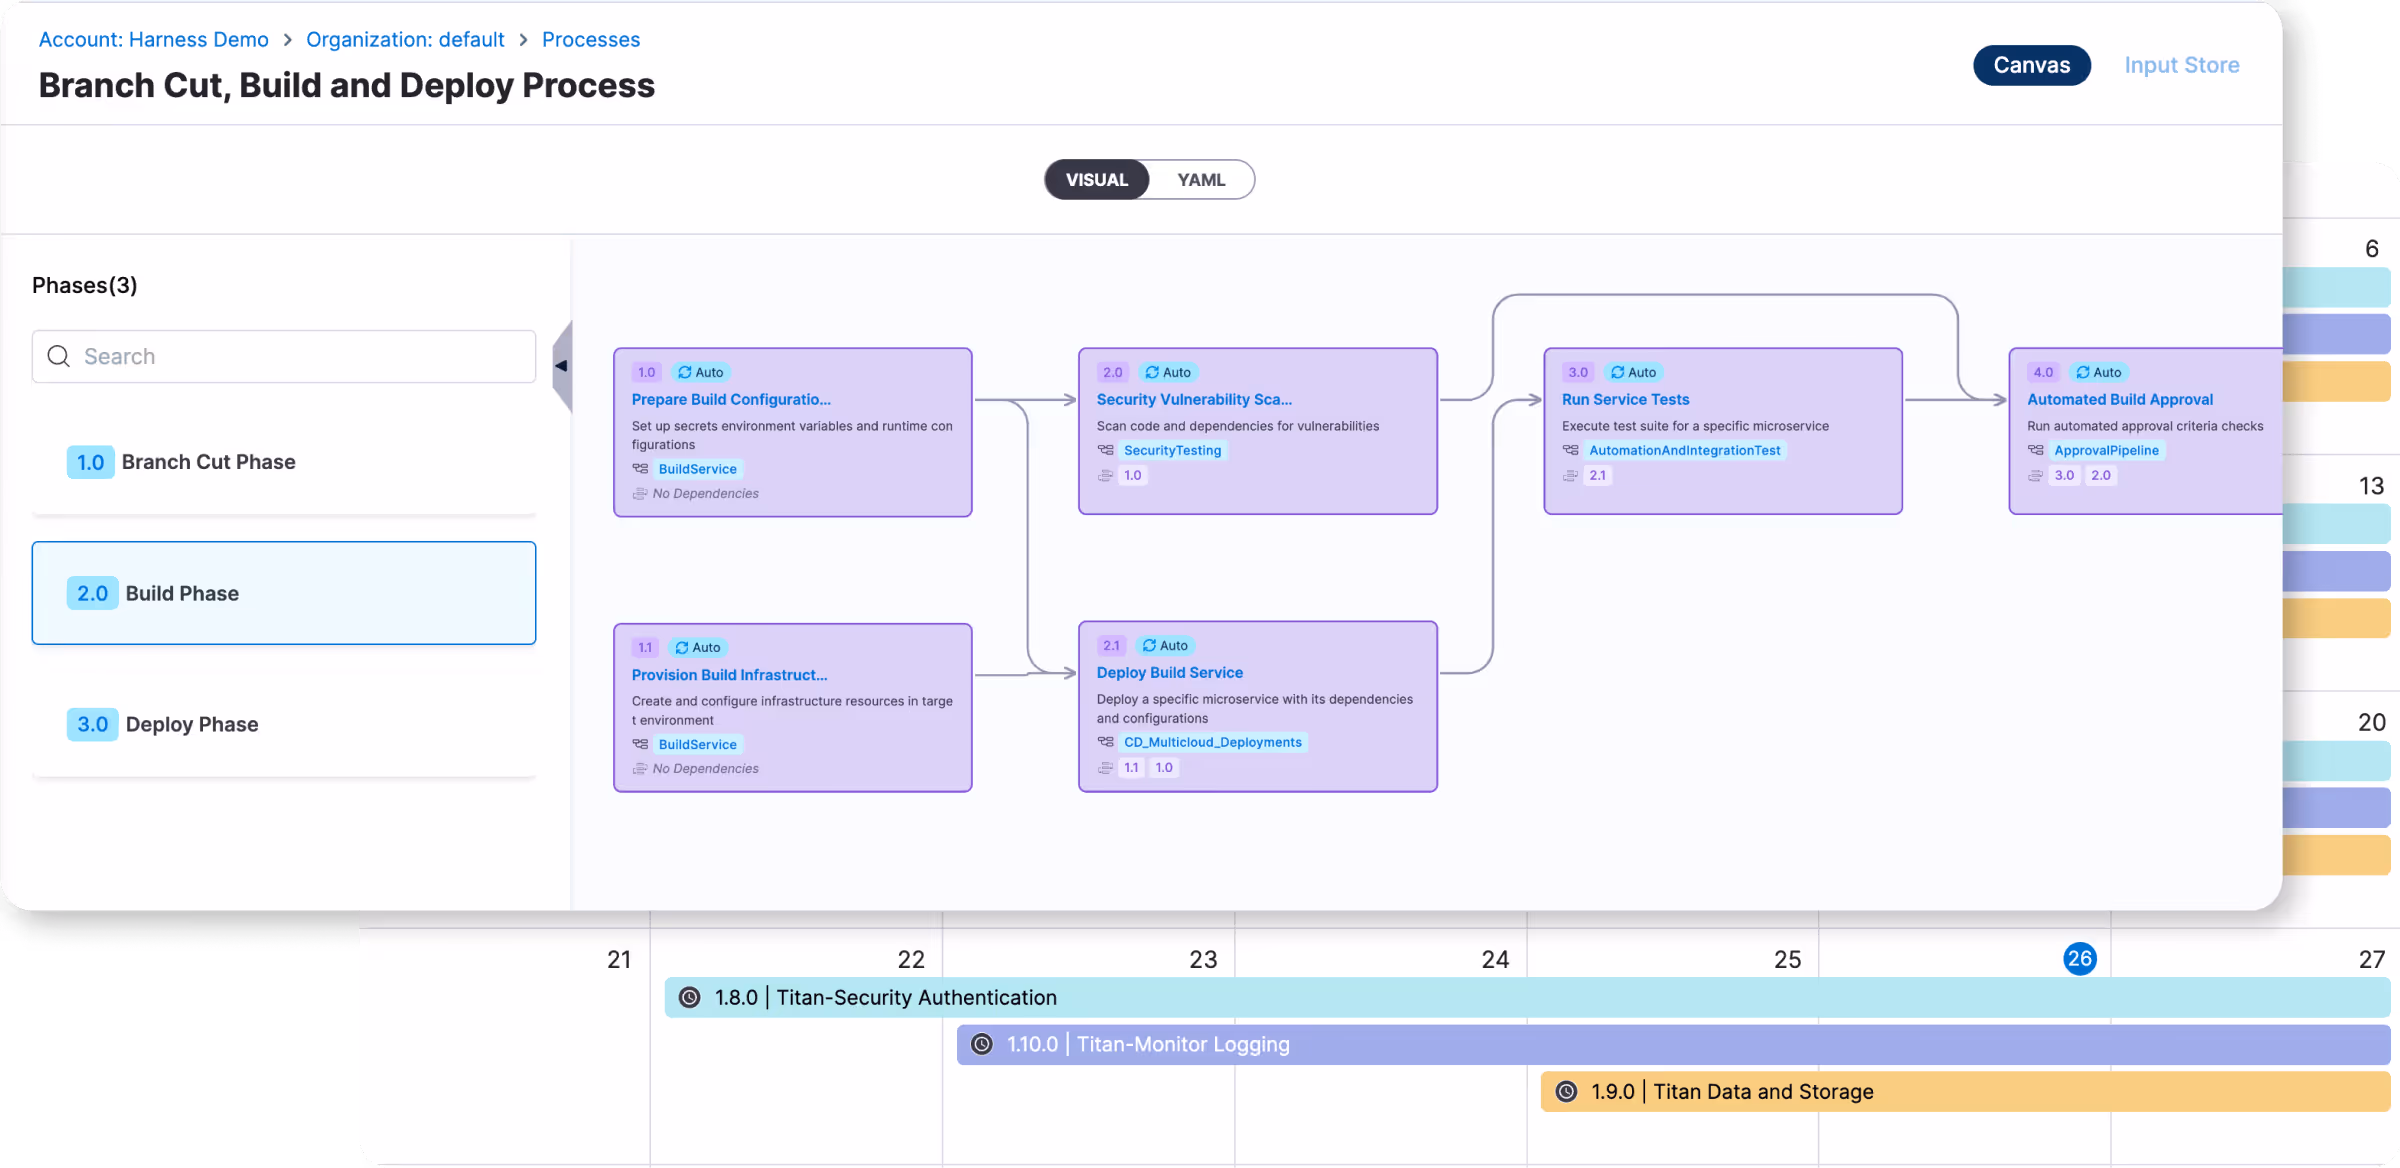Image resolution: width=2400 pixels, height=1168 pixels.
Task: Click the chevron after Organization: default
Action: click(x=523, y=40)
